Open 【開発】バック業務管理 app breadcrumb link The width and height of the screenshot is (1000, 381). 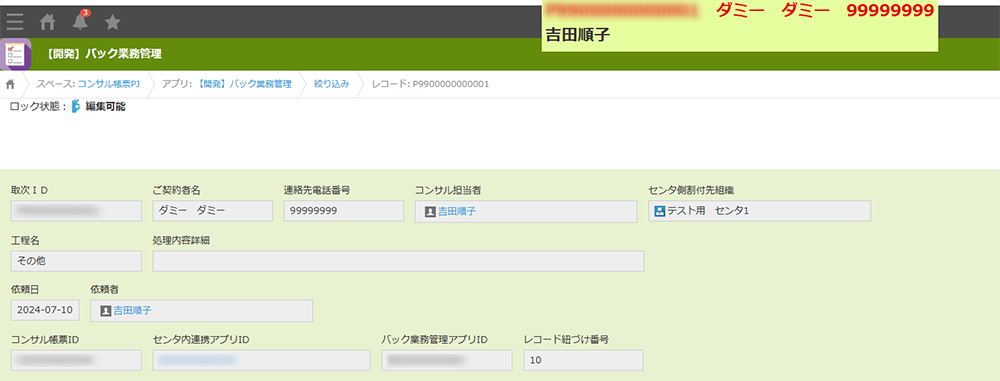(244, 84)
